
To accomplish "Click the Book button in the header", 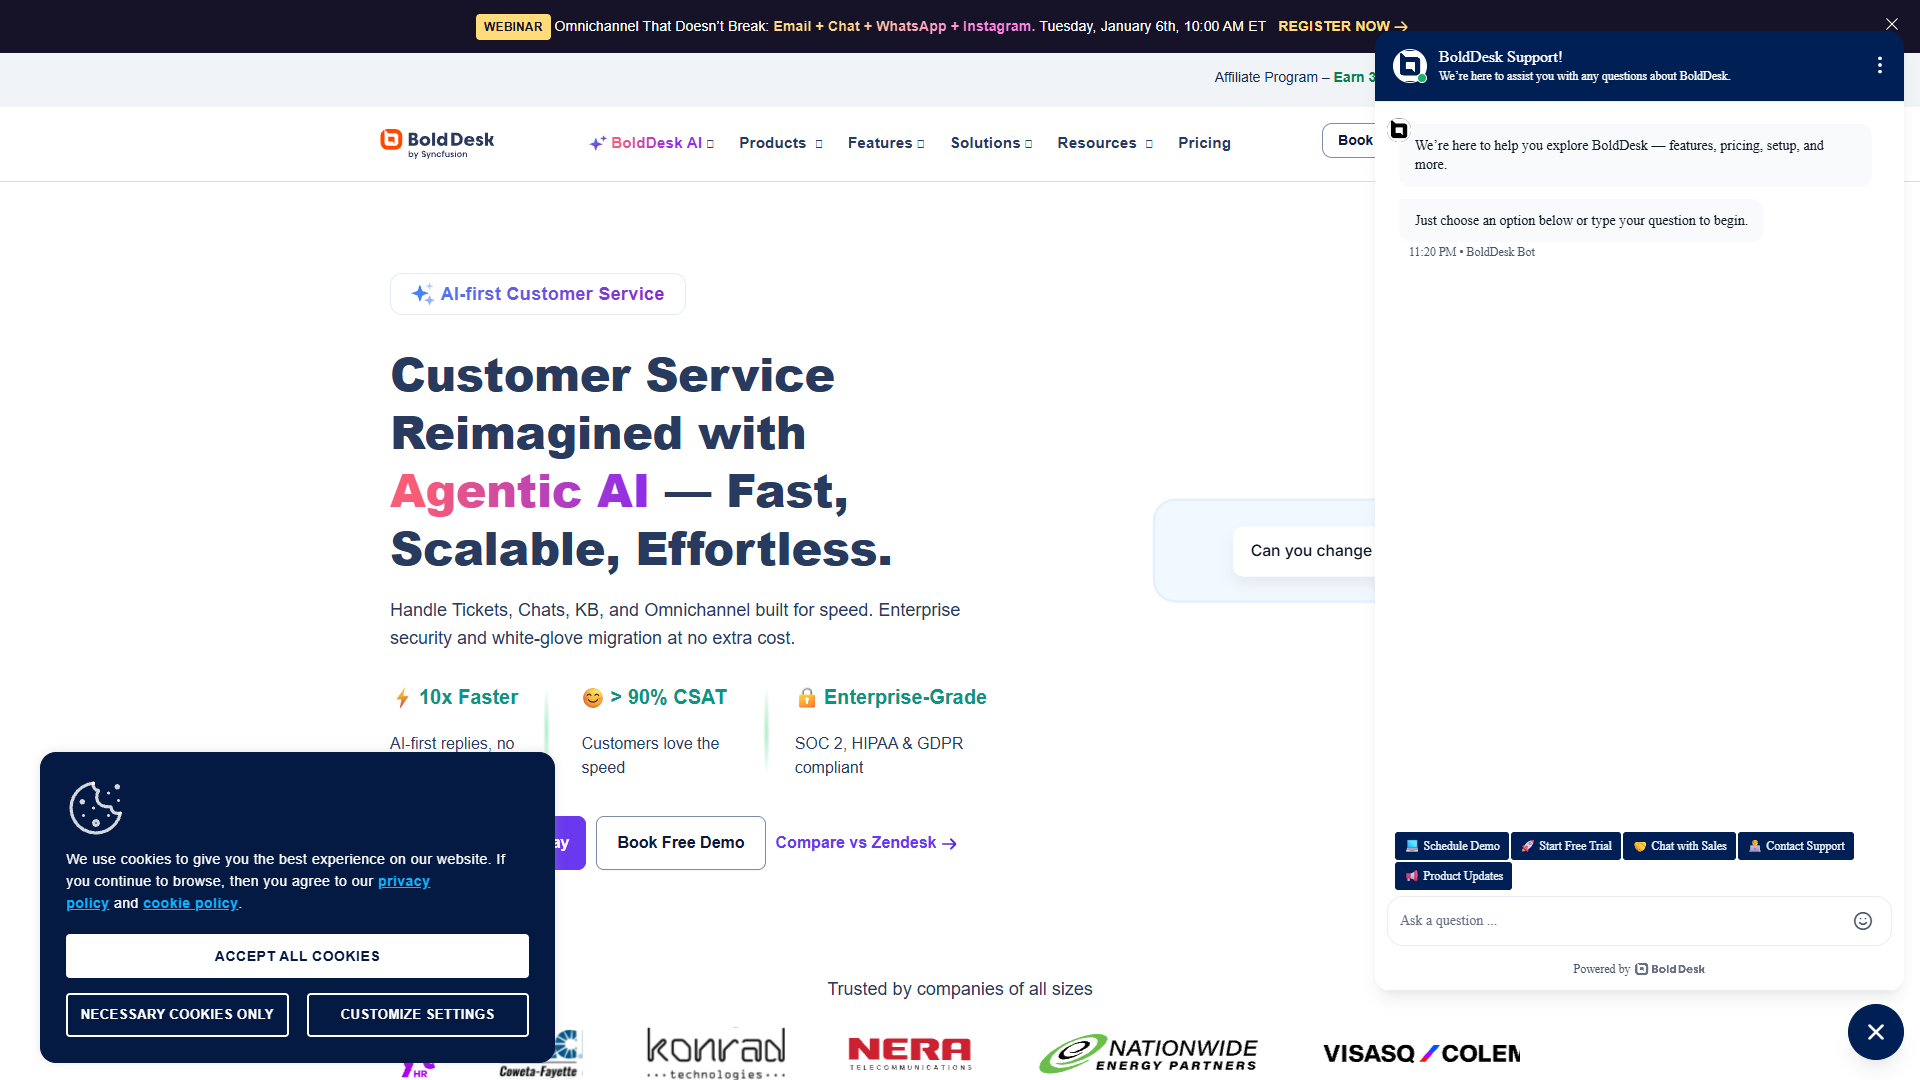I will pyautogui.click(x=1349, y=140).
